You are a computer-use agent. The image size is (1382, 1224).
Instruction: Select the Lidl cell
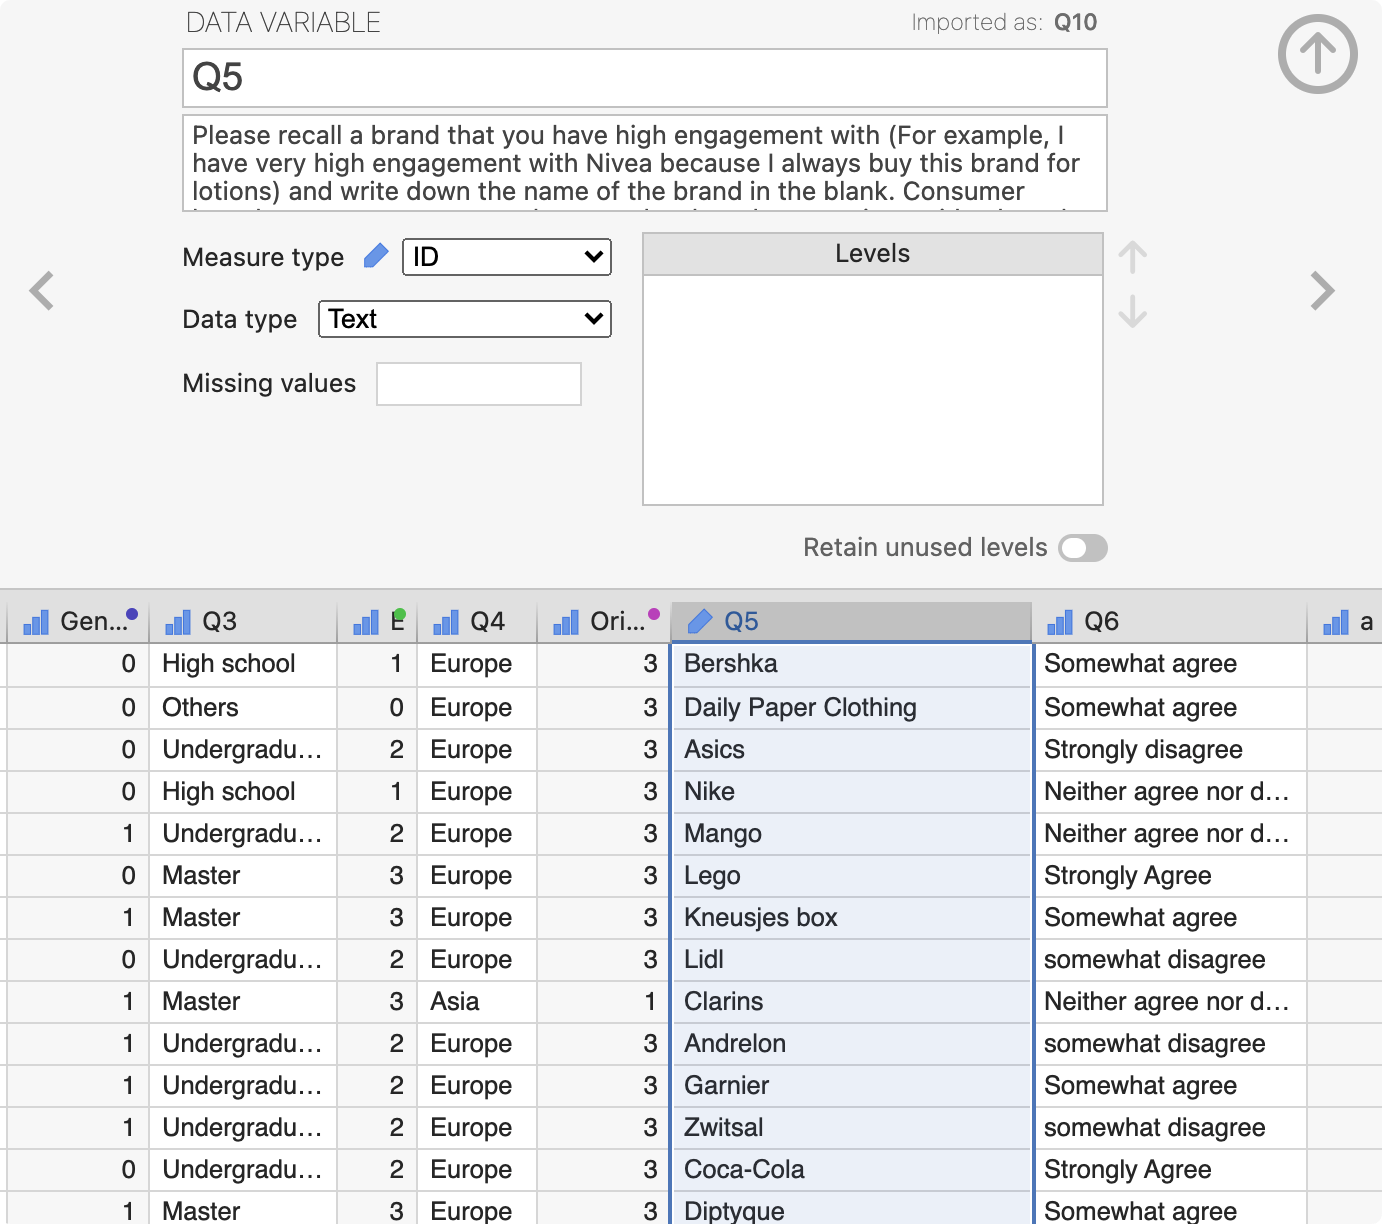coord(851,960)
